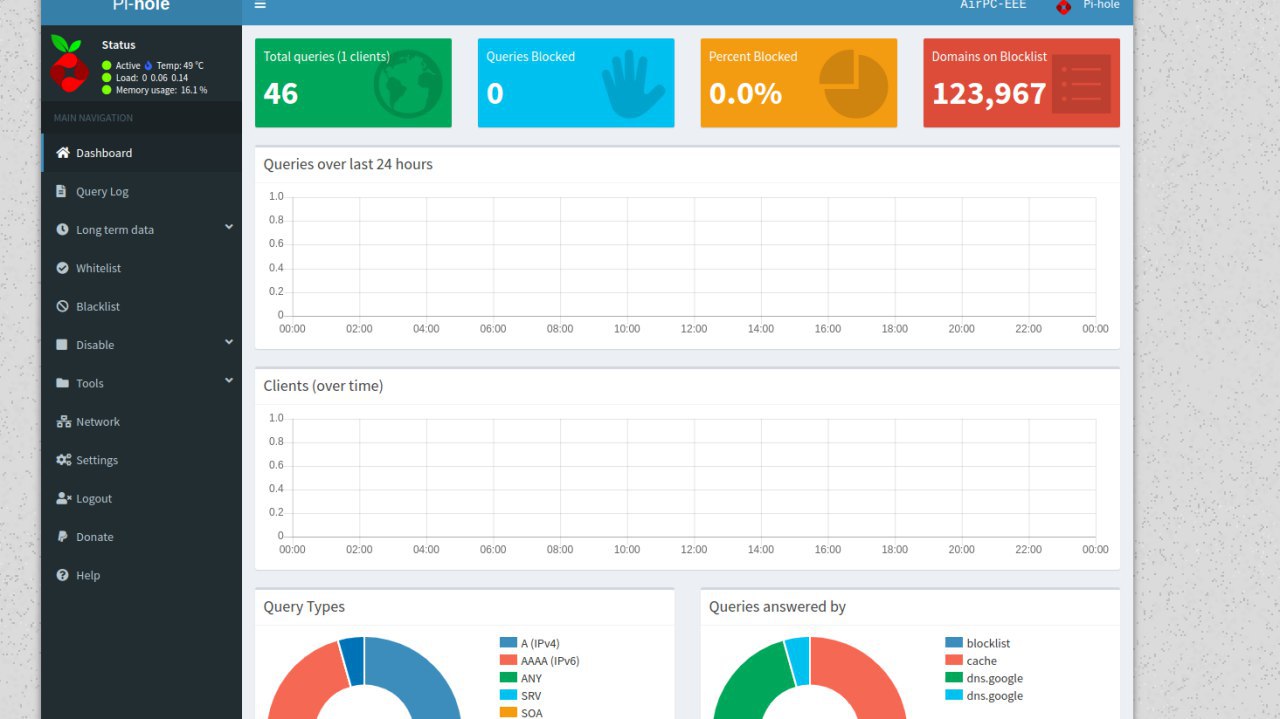Click the network diagram icon beside Network
Screen dimensions: 1280x719
(x=64, y=421)
